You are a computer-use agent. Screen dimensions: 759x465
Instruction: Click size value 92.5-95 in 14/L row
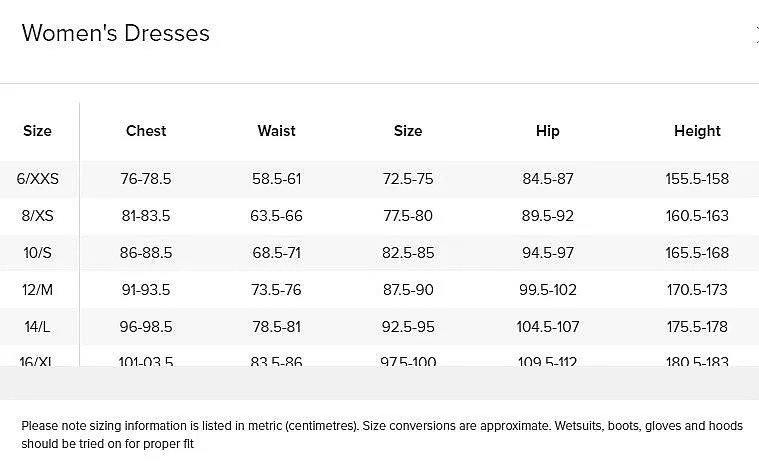408,327
